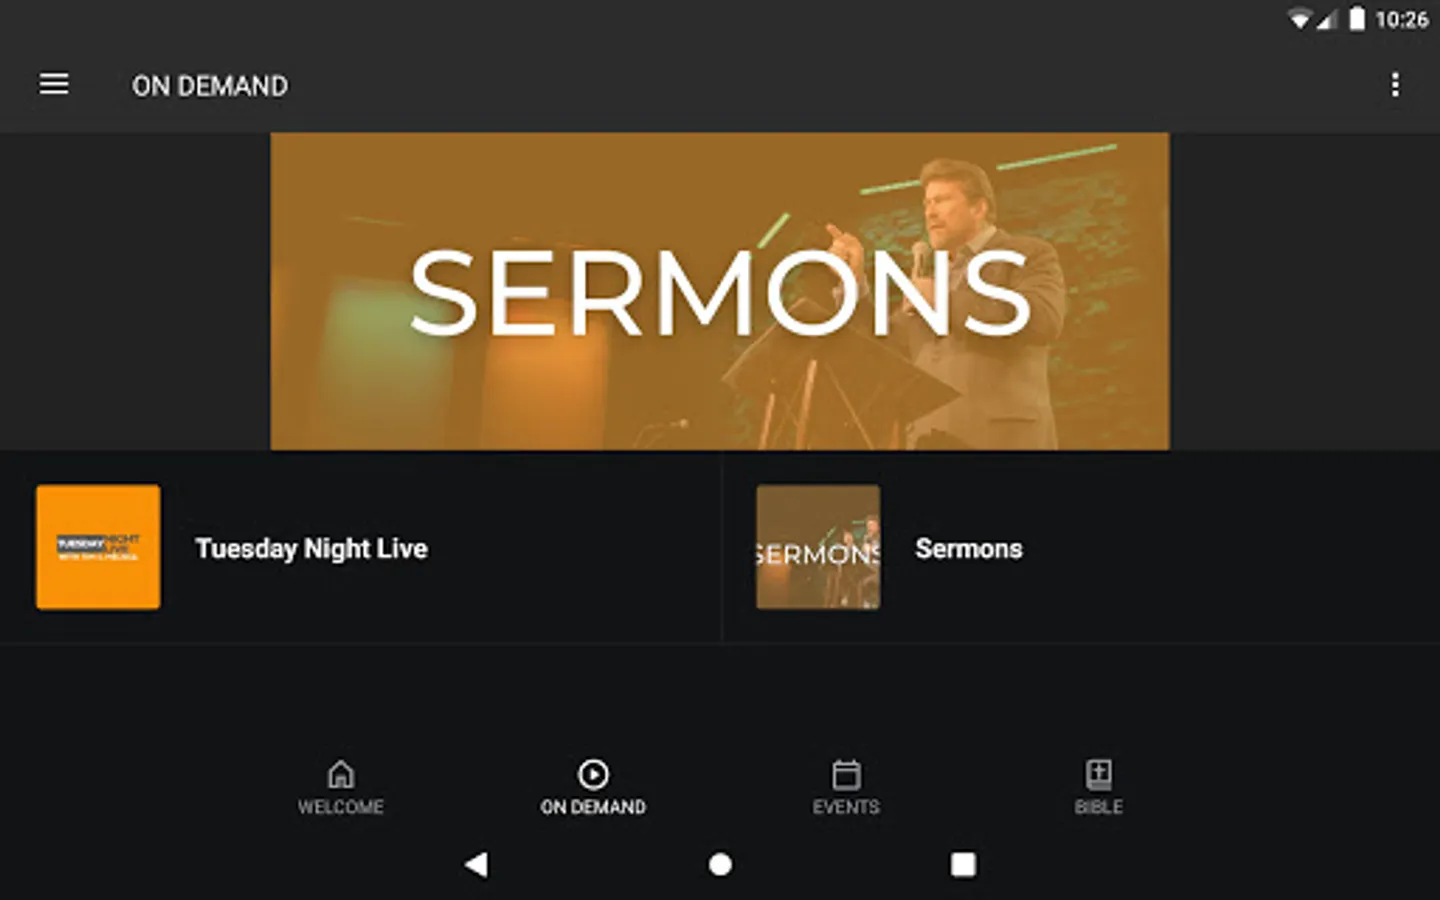Select the Tuesday Night Live title
The height and width of the screenshot is (900, 1440).
click(311, 549)
